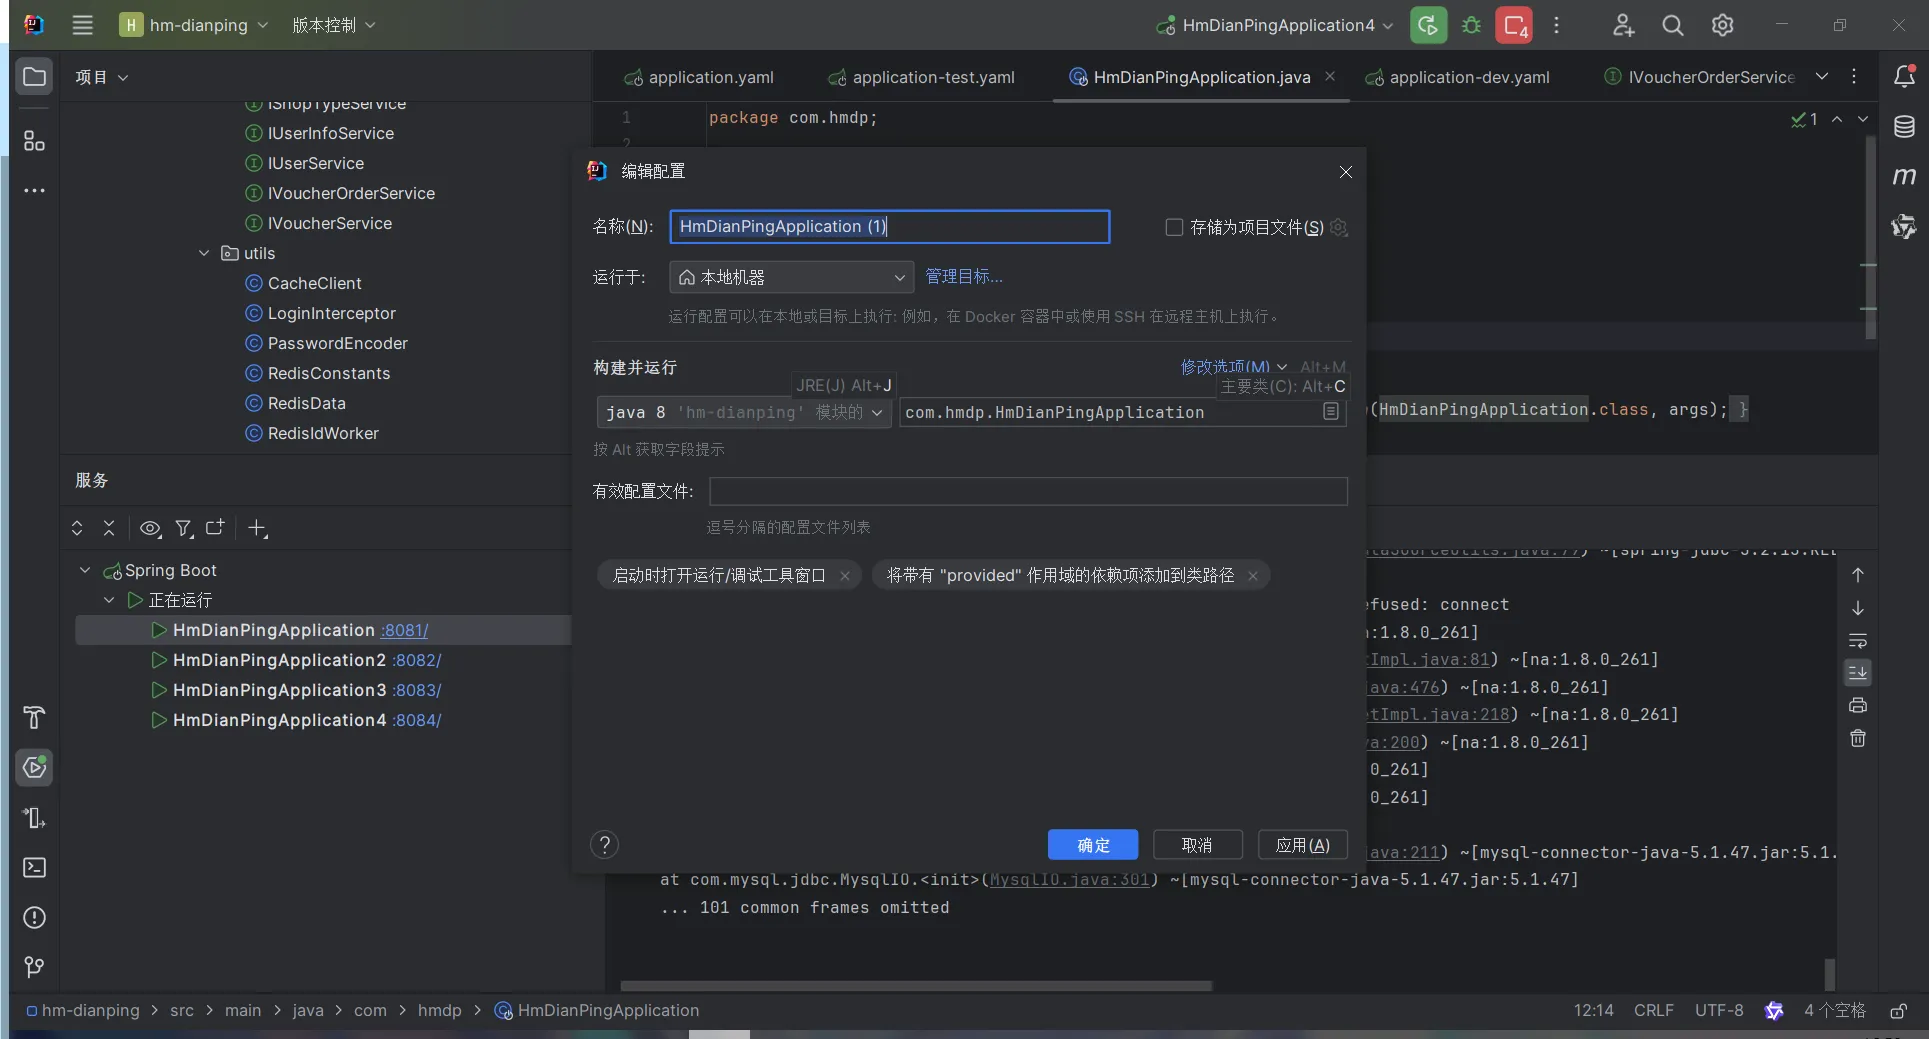Open the Build hammer tool window
1929x1039 pixels.
(34, 717)
